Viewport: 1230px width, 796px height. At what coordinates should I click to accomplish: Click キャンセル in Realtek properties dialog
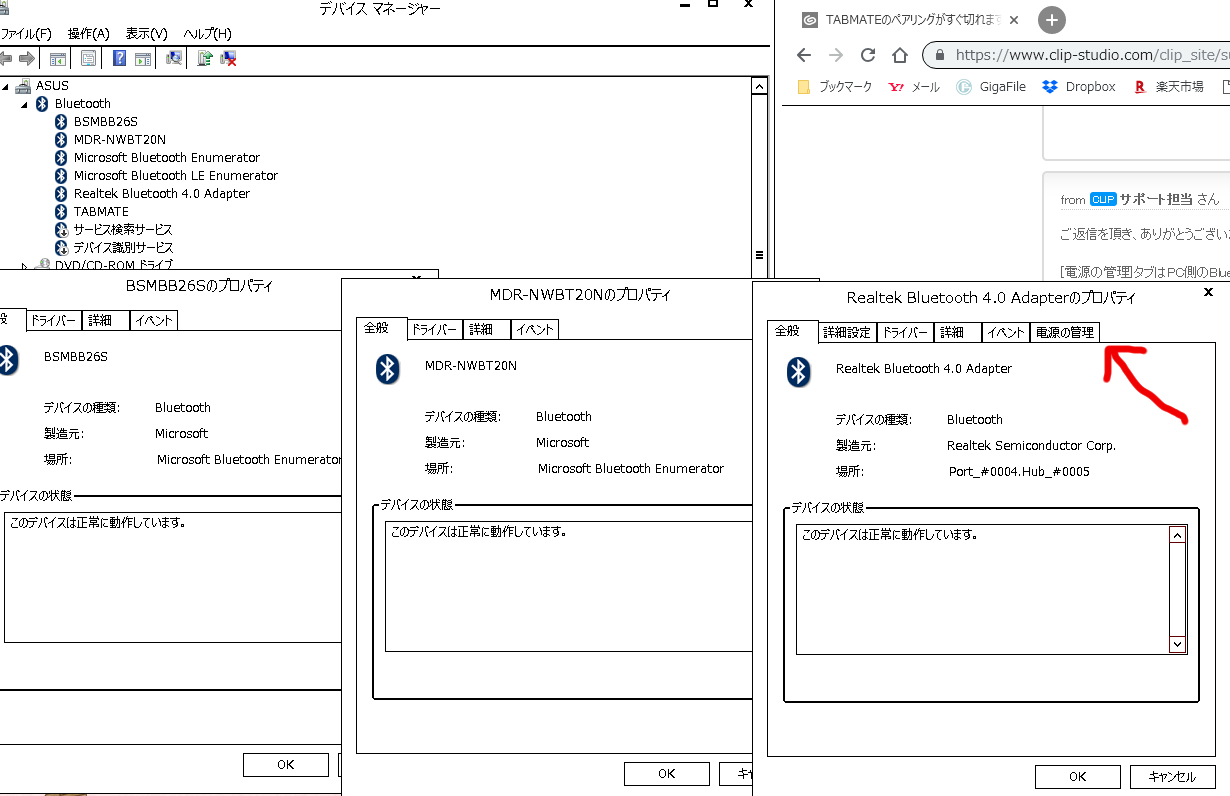pyautogui.click(x=1172, y=776)
